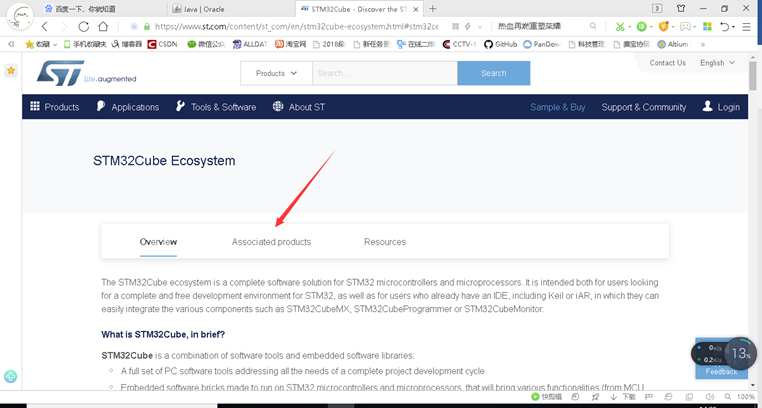Viewport: 762px width, 408px height.
Task: Open the colorful apps grid extension
Action: (707, 26)
